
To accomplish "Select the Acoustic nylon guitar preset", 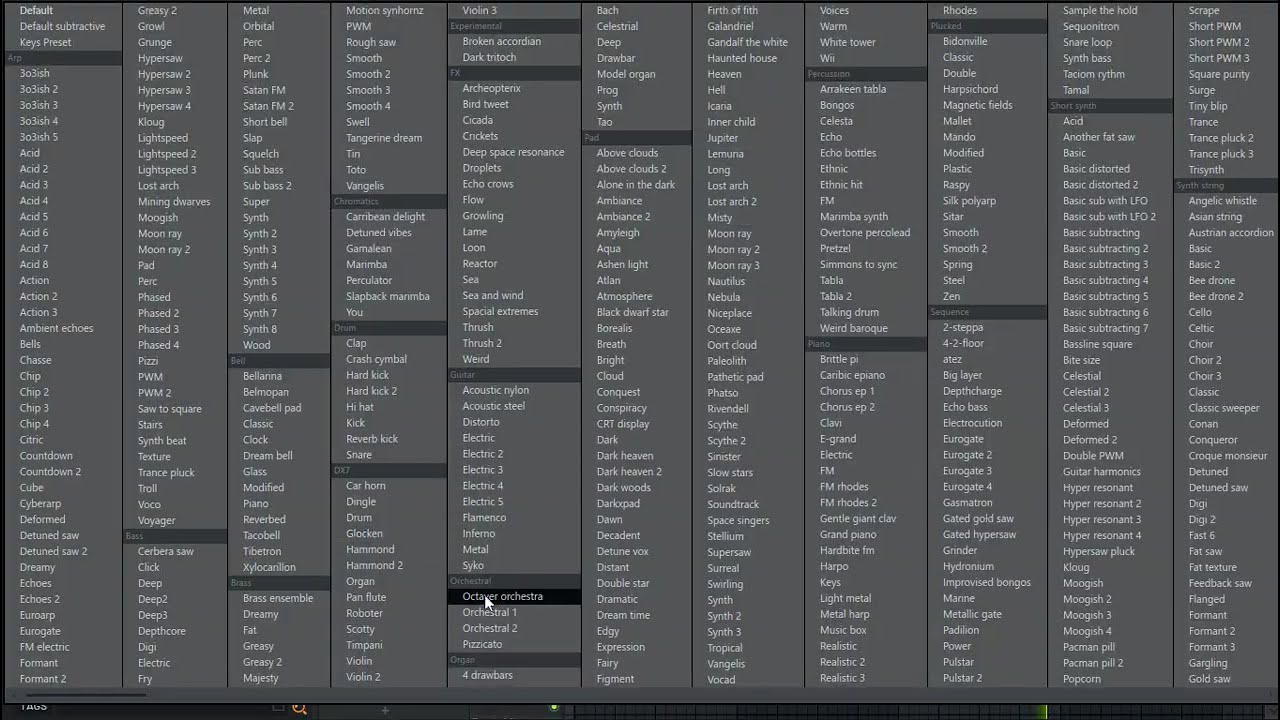I will [496, 390].
